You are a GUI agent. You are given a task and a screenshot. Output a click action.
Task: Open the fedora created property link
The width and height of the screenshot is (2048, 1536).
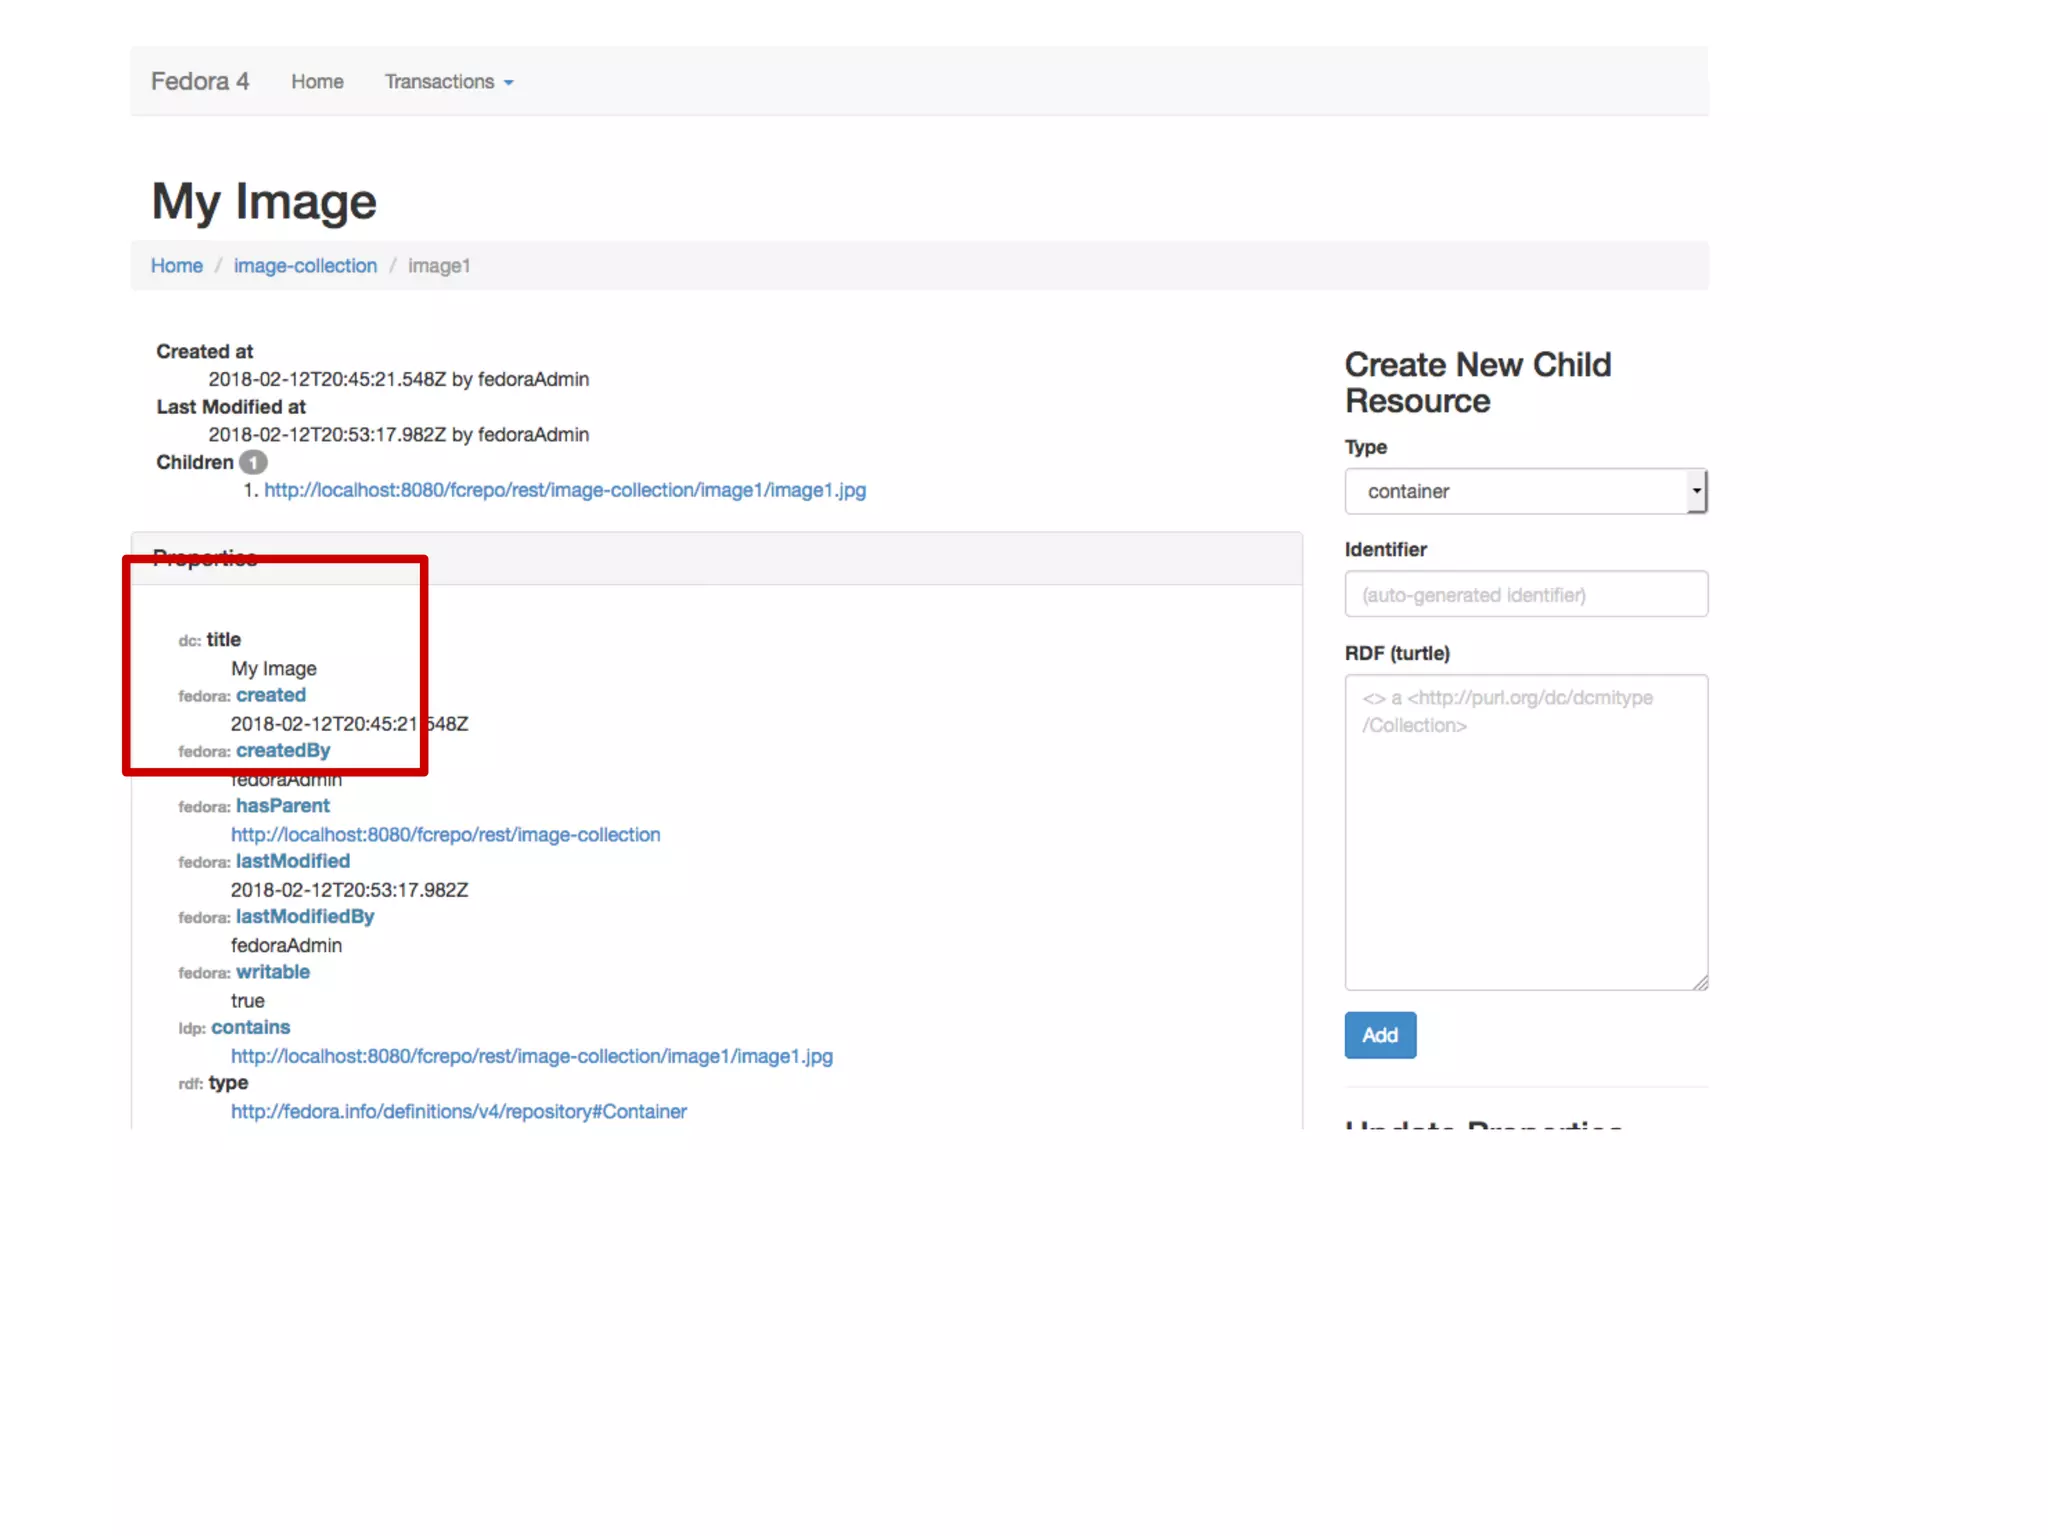[x=271, y=695]
